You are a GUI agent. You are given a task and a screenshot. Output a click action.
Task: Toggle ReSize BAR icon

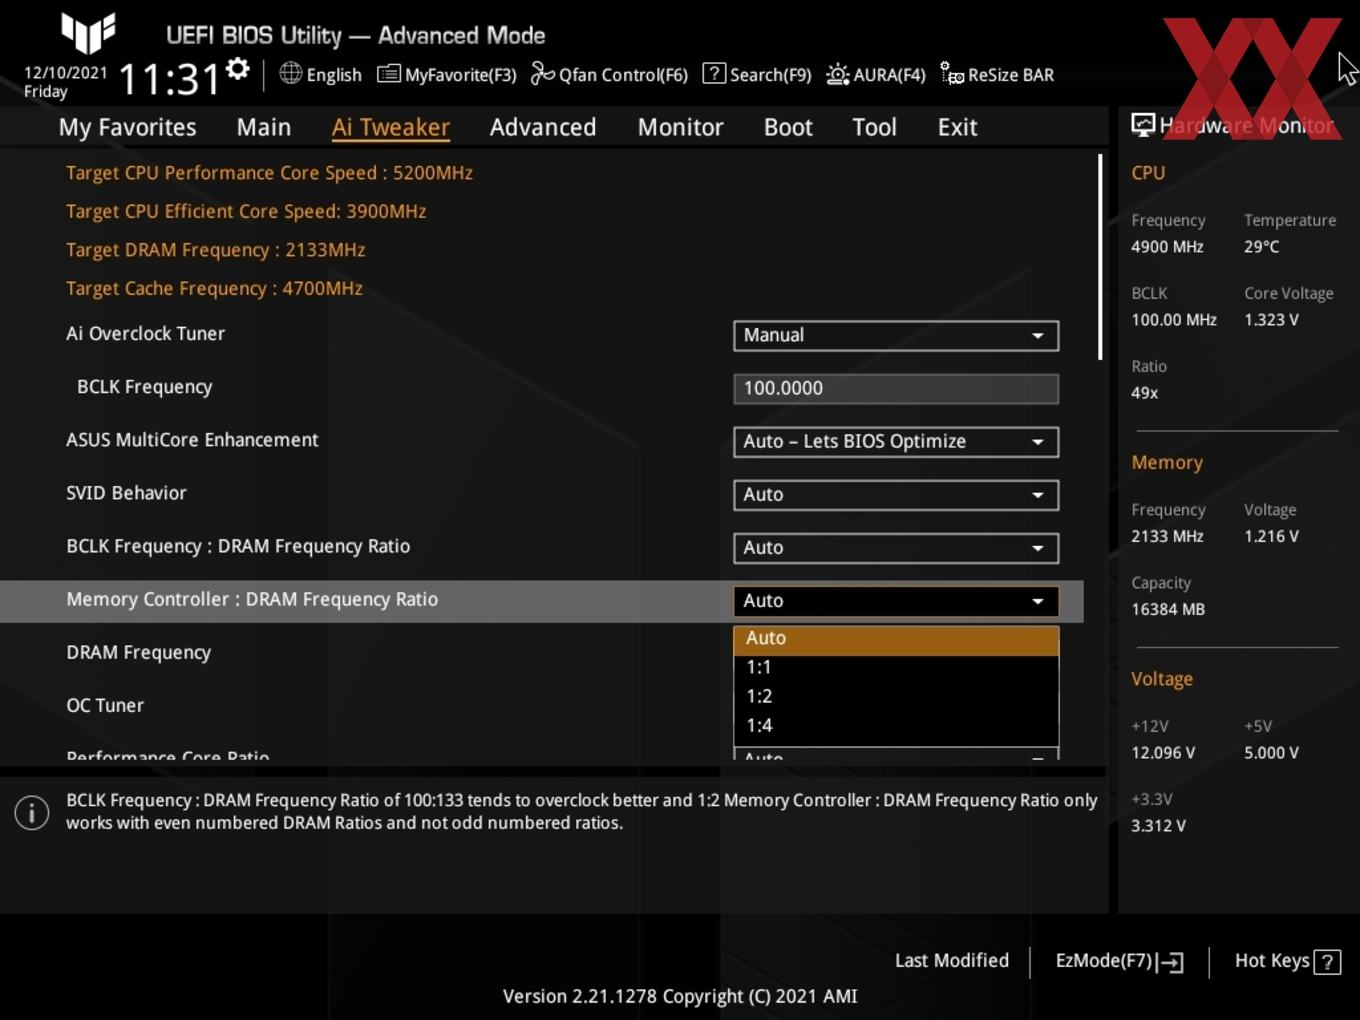952,74
